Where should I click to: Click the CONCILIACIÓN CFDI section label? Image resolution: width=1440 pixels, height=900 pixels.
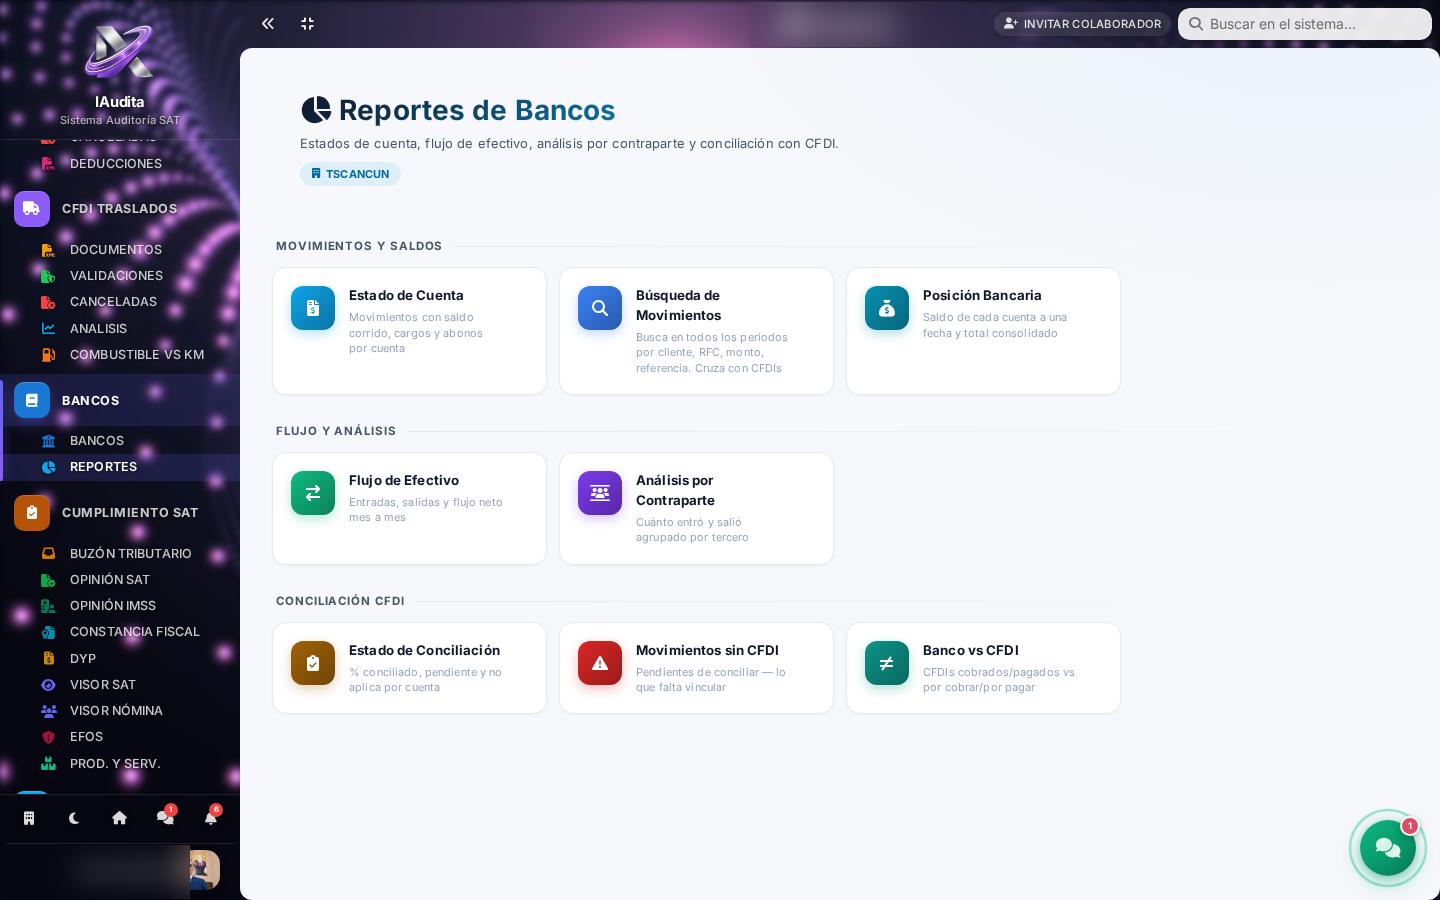pos(340,601)
